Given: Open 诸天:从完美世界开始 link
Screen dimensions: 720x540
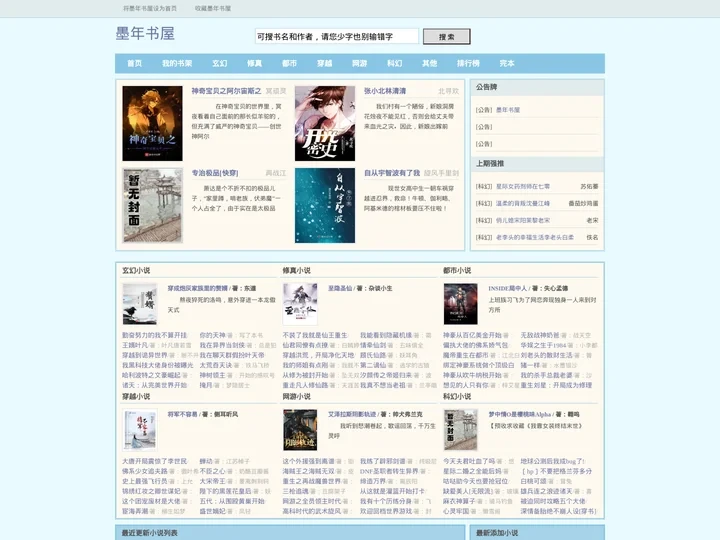Looking at the screenshot, I should 154,385.
